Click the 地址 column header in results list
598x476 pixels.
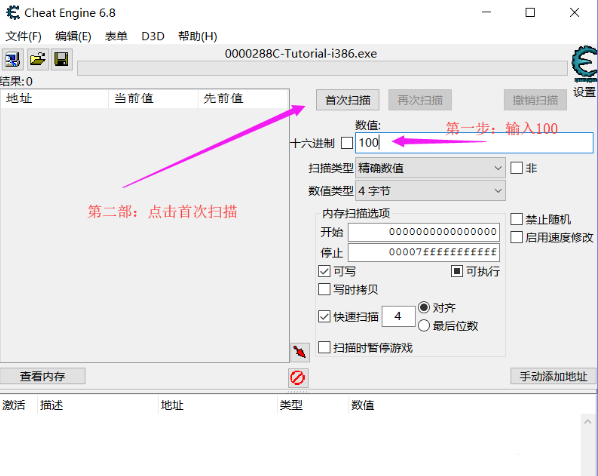55,99
